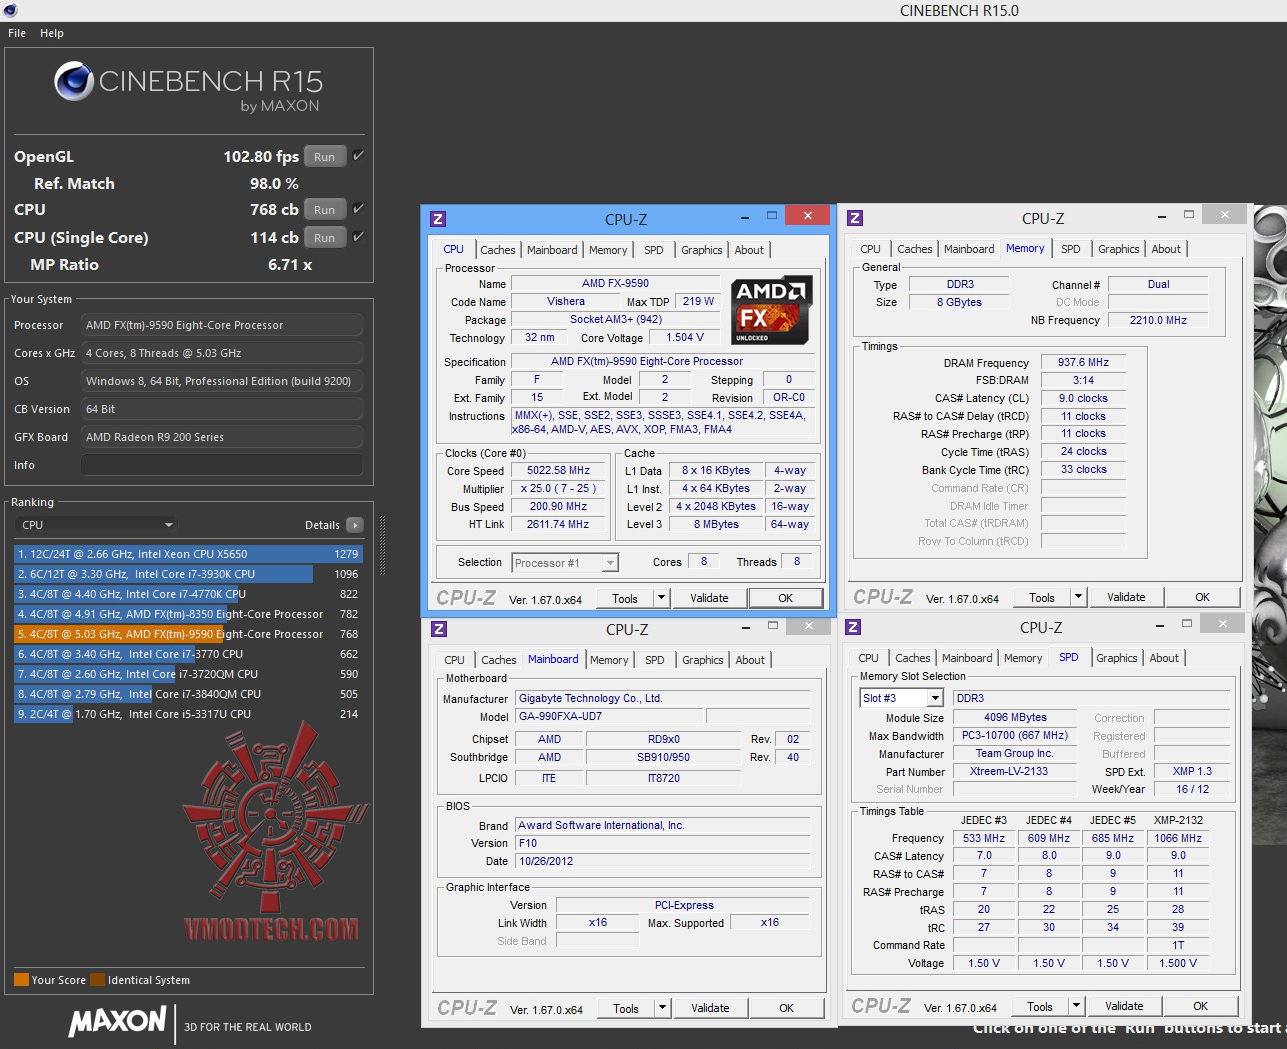1287x1049 pixels.
Task: Click the Core Speed value 5022.58 MHz
Action: pos(558,471)
